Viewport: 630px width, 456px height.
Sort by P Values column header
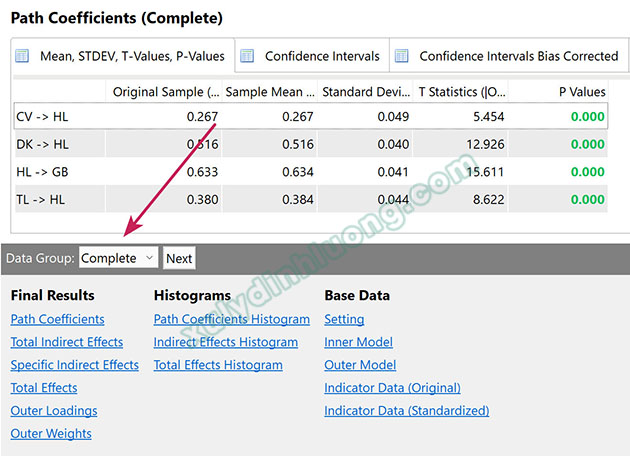point(558,92)
